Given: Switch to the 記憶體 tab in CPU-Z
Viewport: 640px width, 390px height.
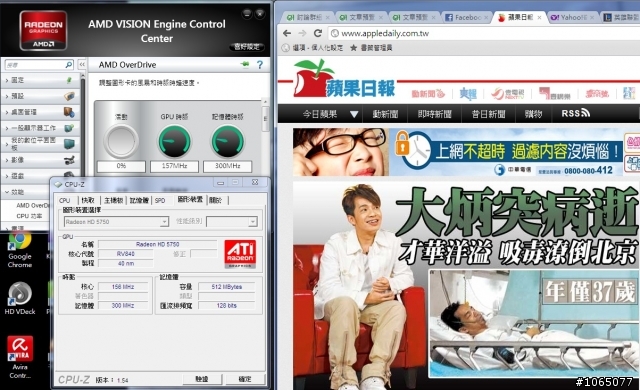Looking at the screenshot, I should pyautogui.click(x=139, y=200).
